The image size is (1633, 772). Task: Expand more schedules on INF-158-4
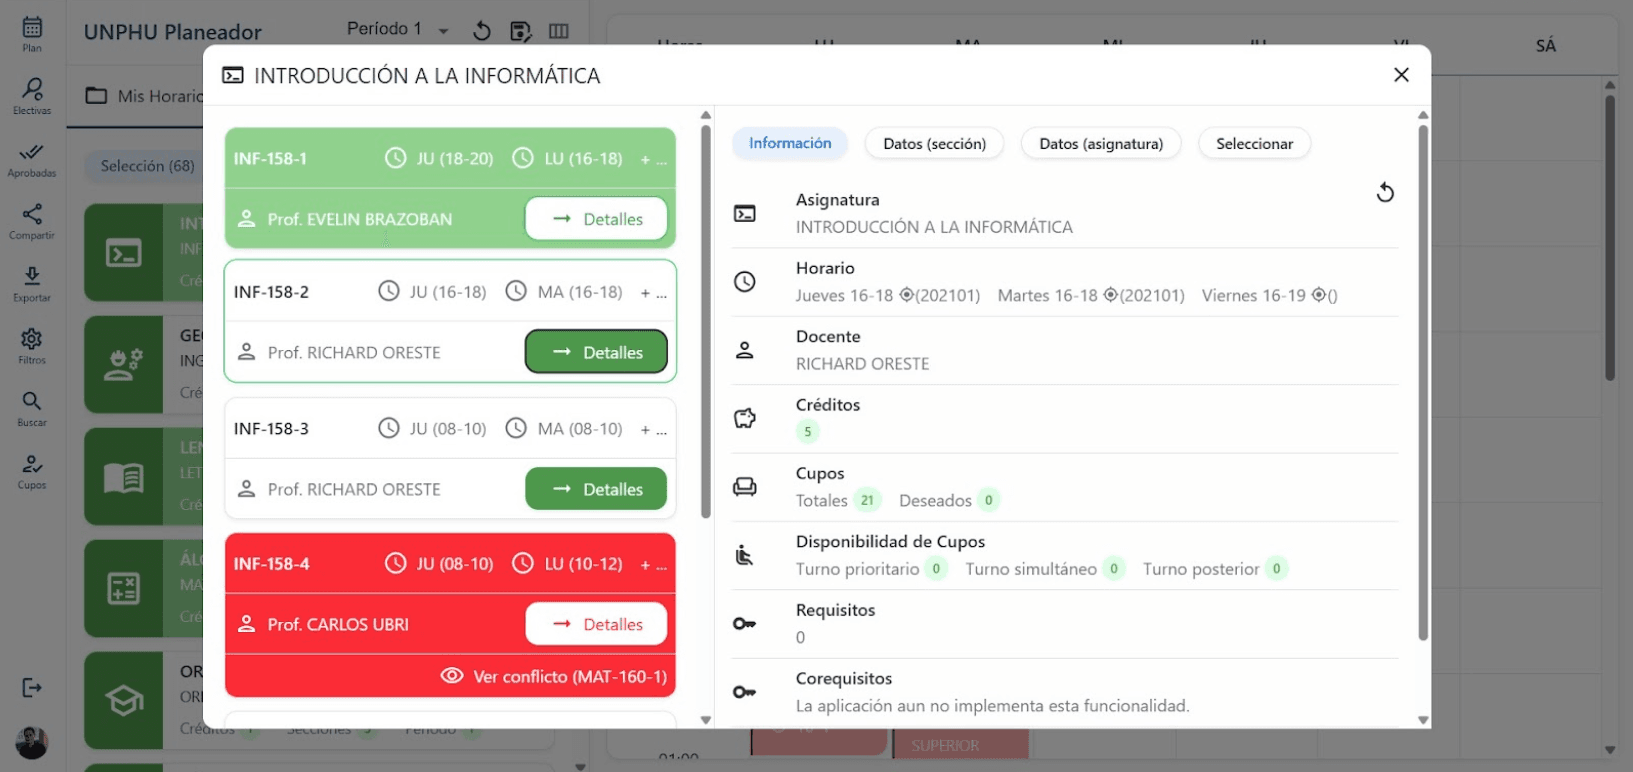point(653,564)
